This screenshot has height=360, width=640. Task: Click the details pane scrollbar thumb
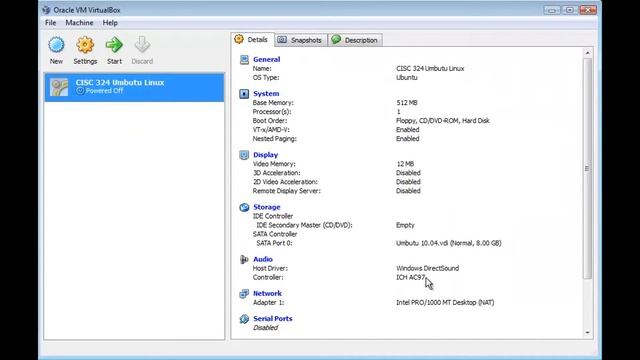587,169
